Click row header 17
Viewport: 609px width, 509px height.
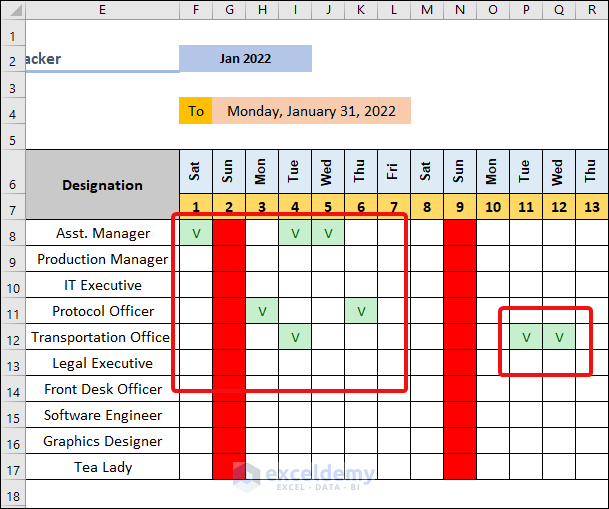tap(12, 468)
